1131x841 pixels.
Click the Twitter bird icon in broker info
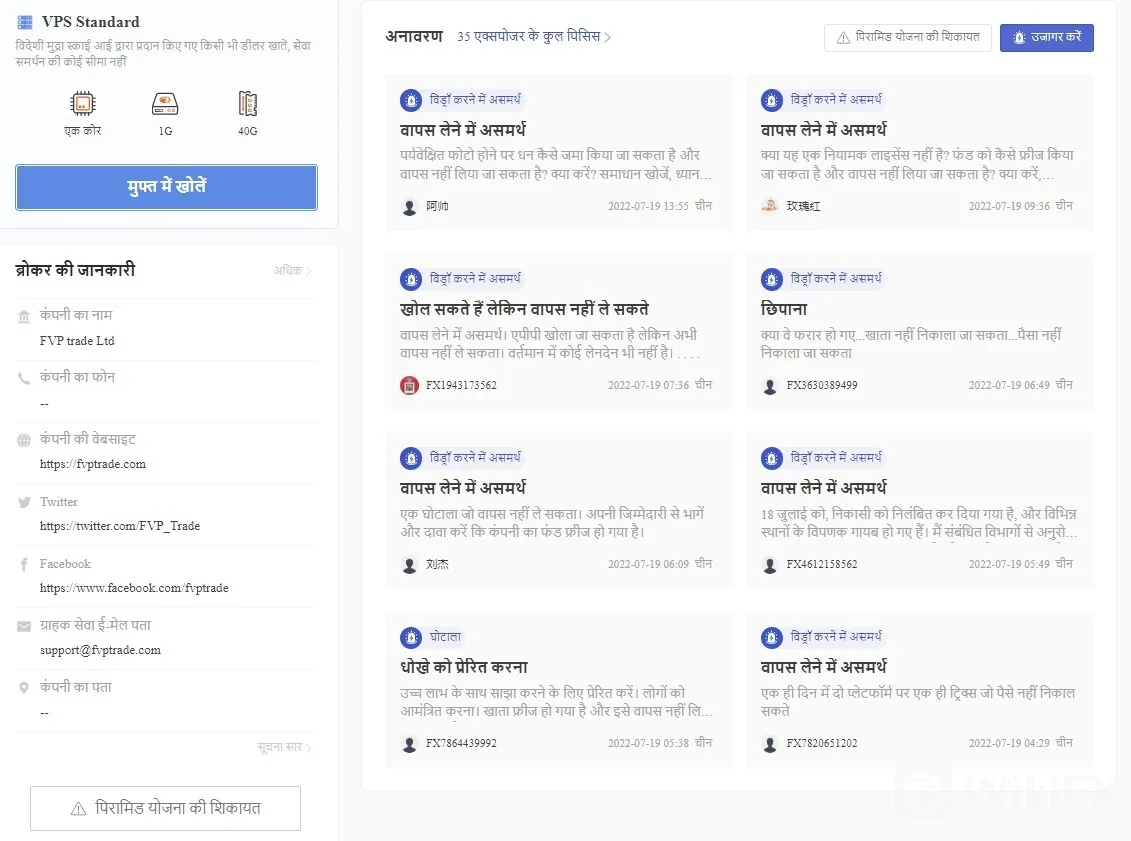25,502
